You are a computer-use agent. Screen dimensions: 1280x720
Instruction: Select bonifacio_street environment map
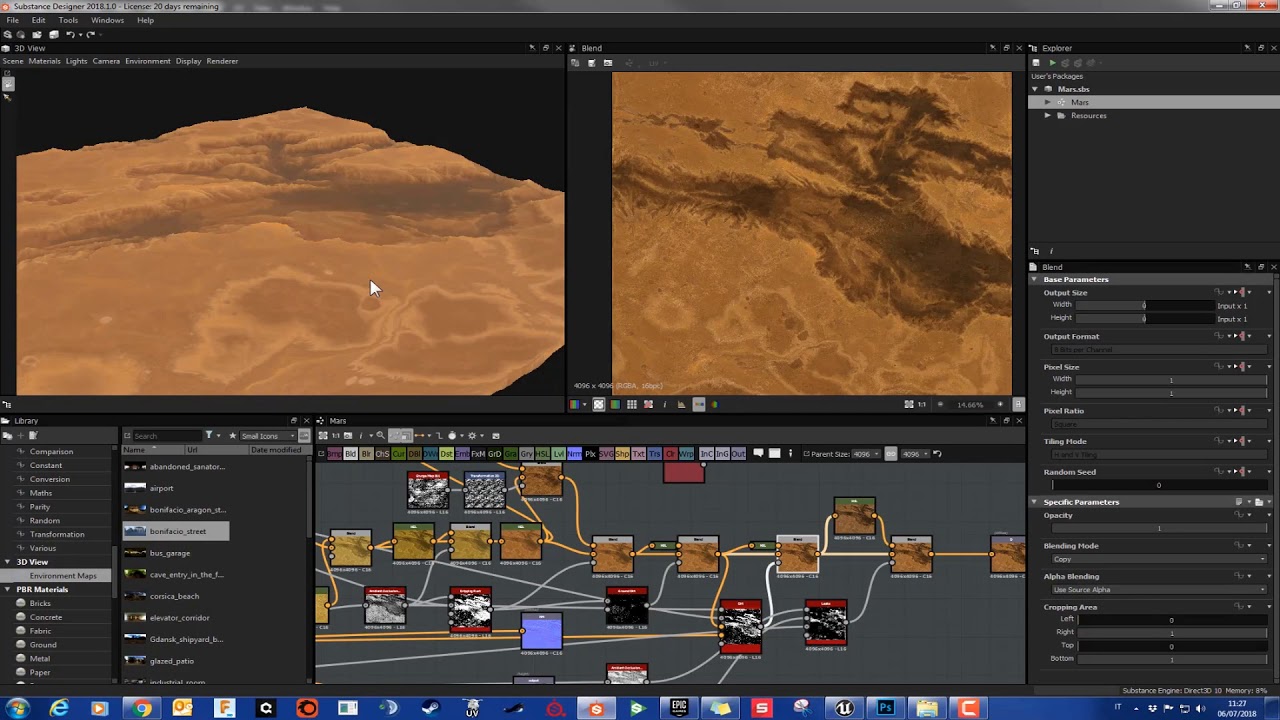click(176, 531)
